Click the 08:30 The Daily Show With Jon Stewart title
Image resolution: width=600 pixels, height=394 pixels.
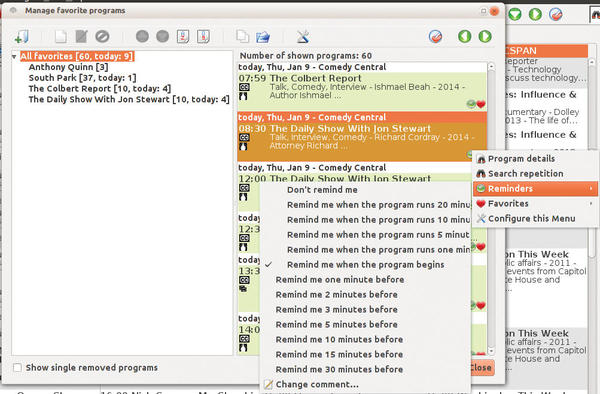(x=350, y=129)
